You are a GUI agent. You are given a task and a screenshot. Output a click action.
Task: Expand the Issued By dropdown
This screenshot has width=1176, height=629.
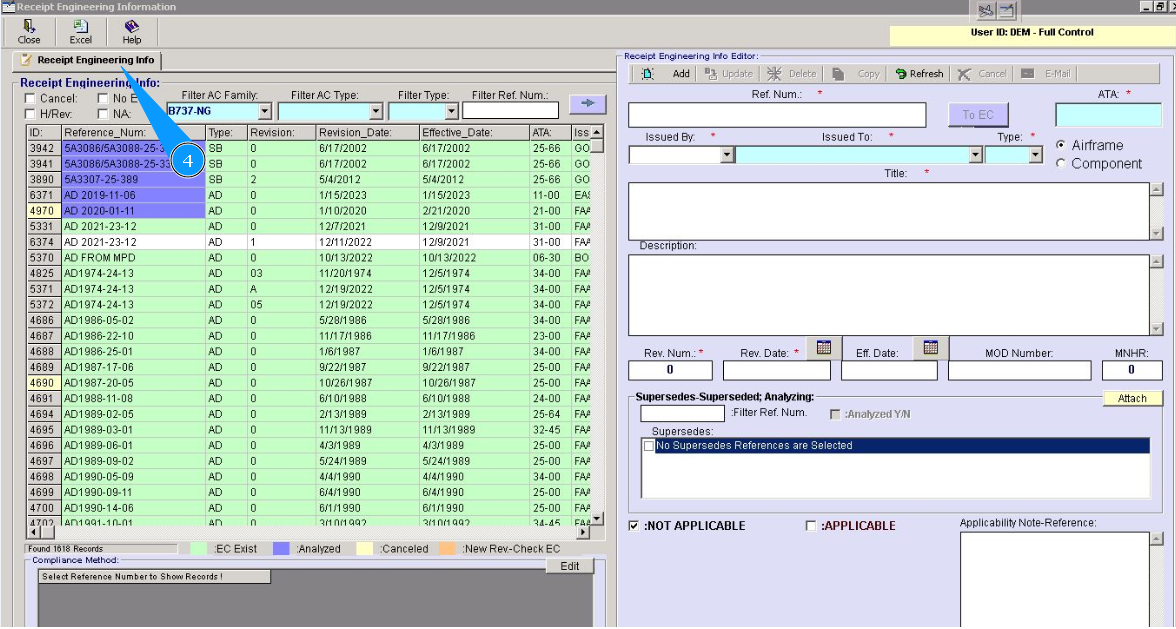tap(727, 155)
